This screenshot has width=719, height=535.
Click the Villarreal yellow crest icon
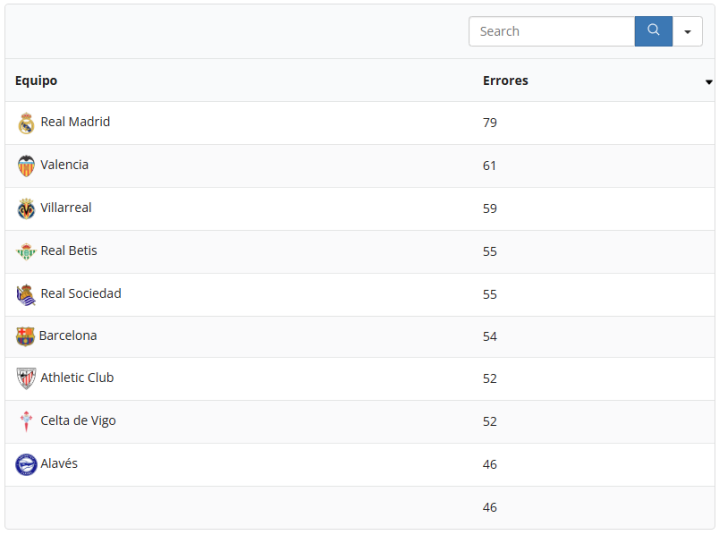tap(26, 209)
